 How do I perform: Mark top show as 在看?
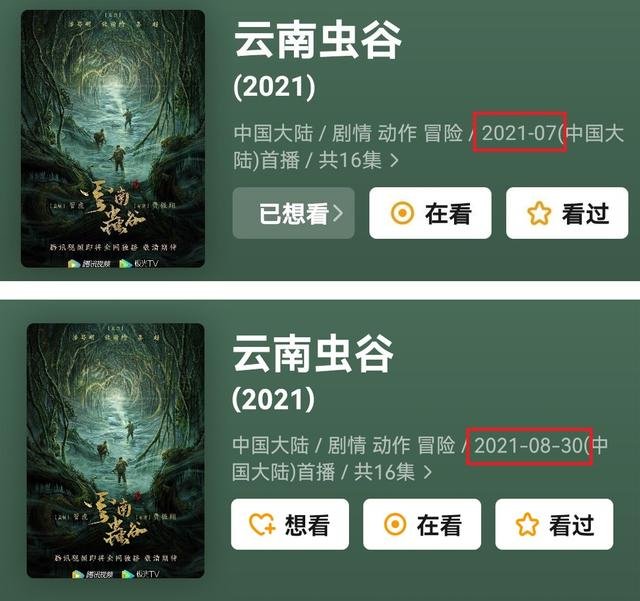coord(430,213)
